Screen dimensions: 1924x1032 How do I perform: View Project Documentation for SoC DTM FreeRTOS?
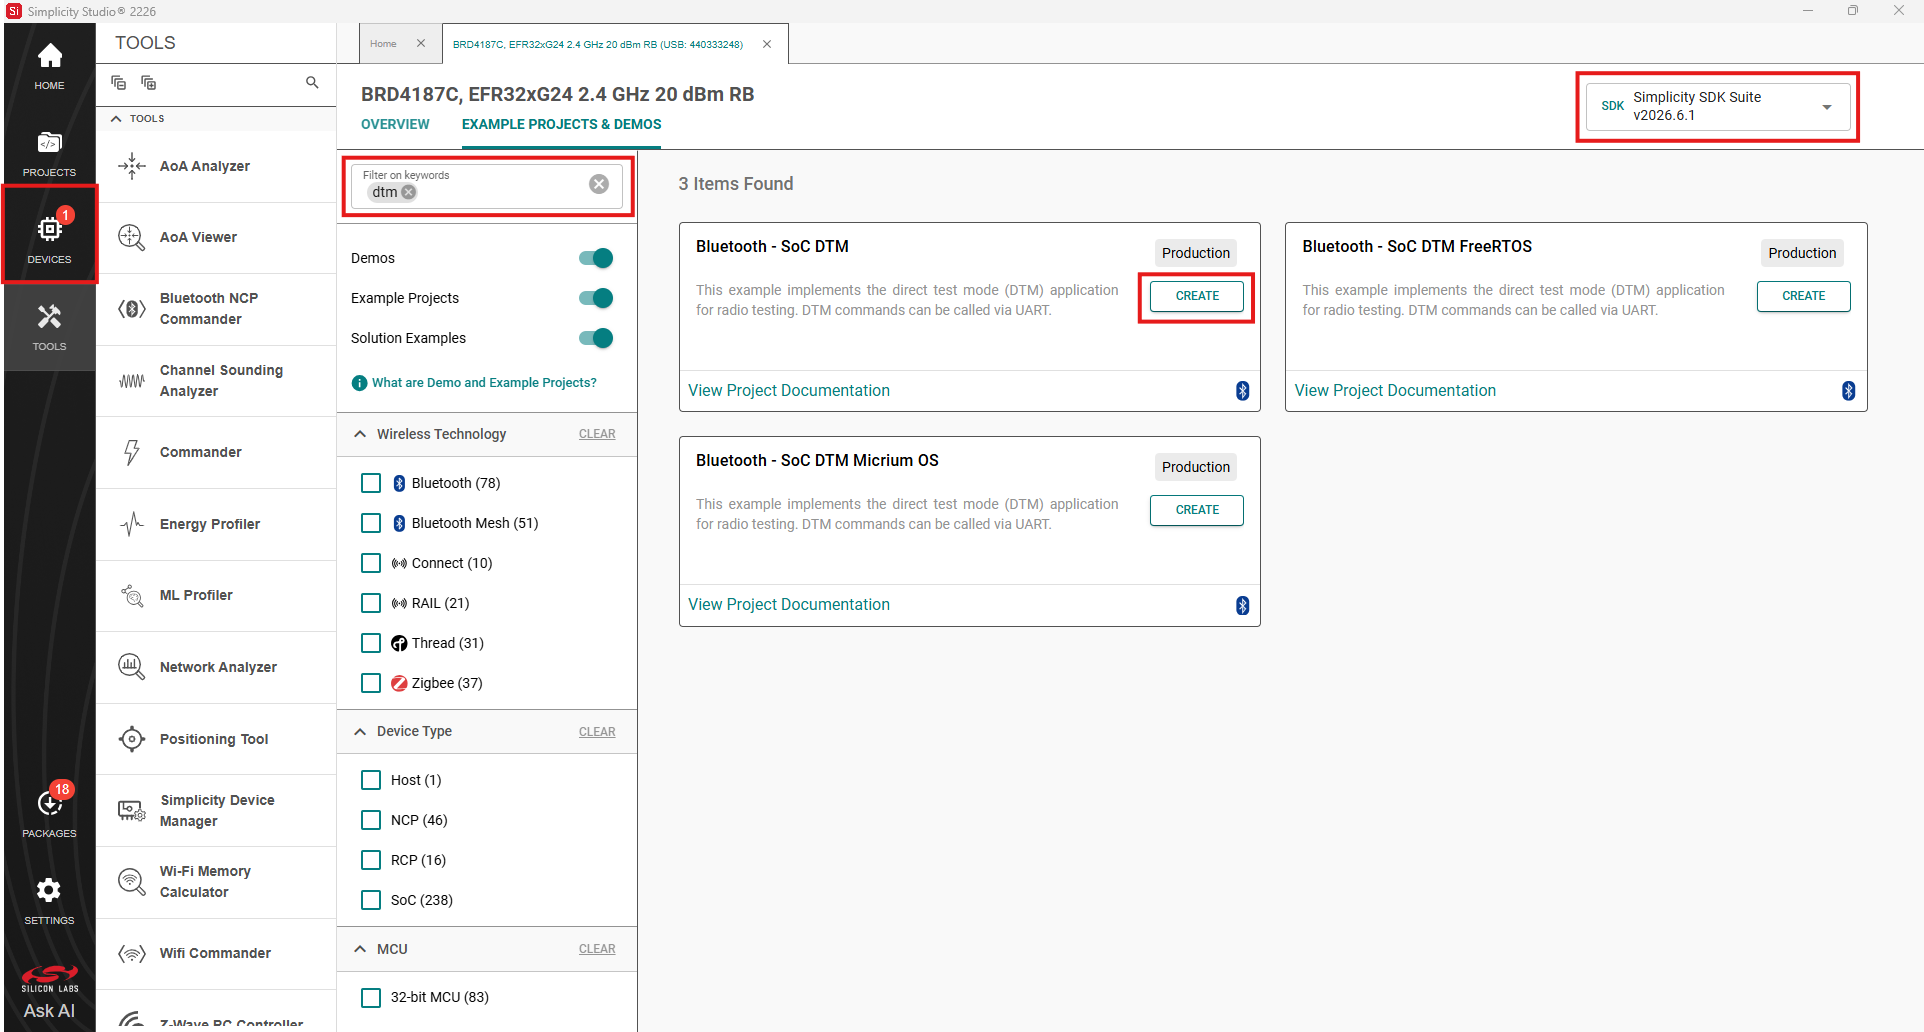[x=1395, y=391]
